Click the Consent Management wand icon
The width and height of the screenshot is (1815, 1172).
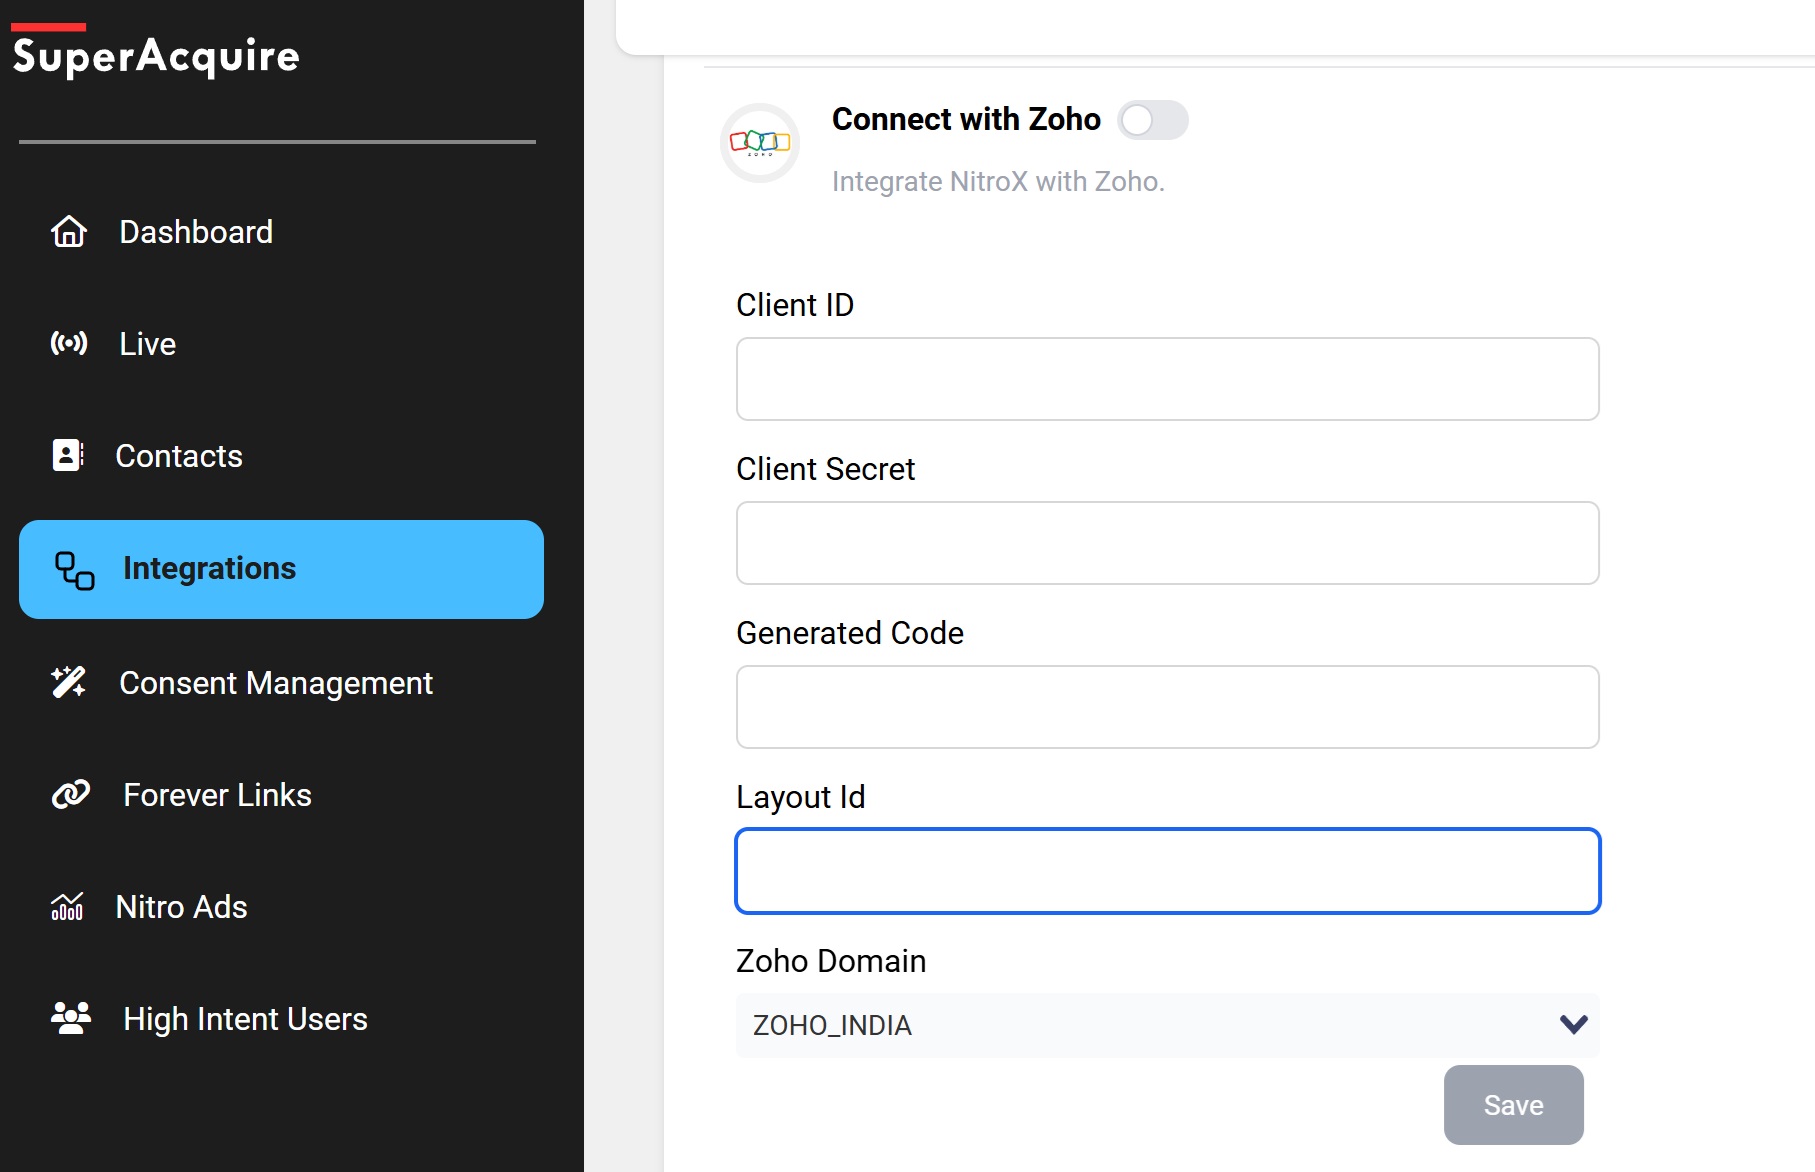click(x=69, y=682)
